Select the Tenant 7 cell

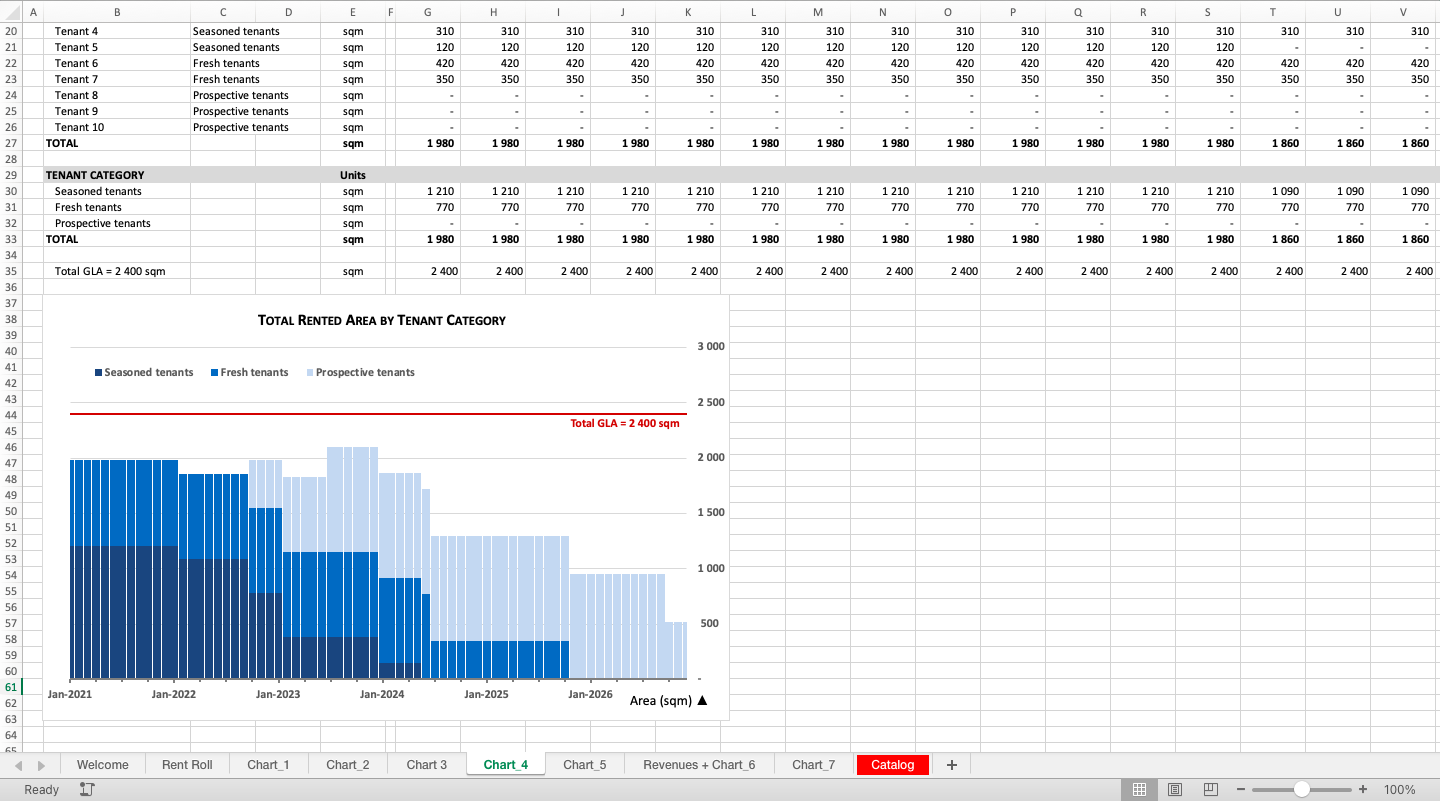117,79
